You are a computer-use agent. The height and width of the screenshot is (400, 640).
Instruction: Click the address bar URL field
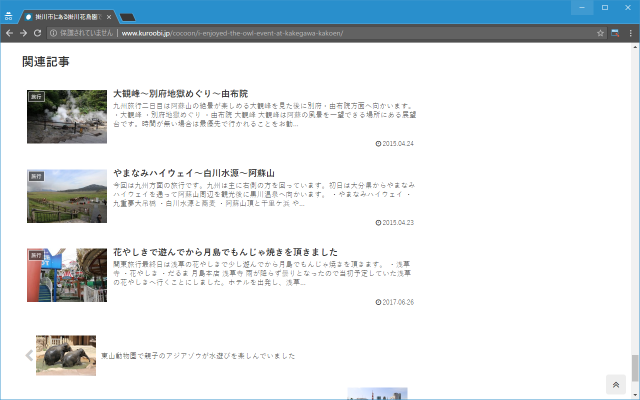tap(300, 33)
